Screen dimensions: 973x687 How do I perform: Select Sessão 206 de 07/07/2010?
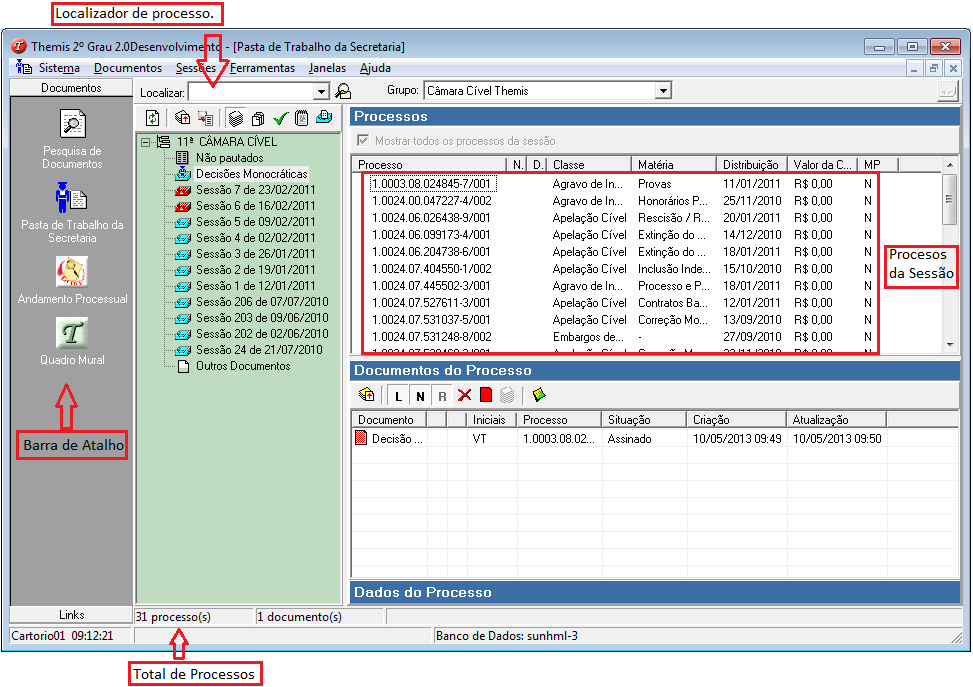click(x=262, y=302)
